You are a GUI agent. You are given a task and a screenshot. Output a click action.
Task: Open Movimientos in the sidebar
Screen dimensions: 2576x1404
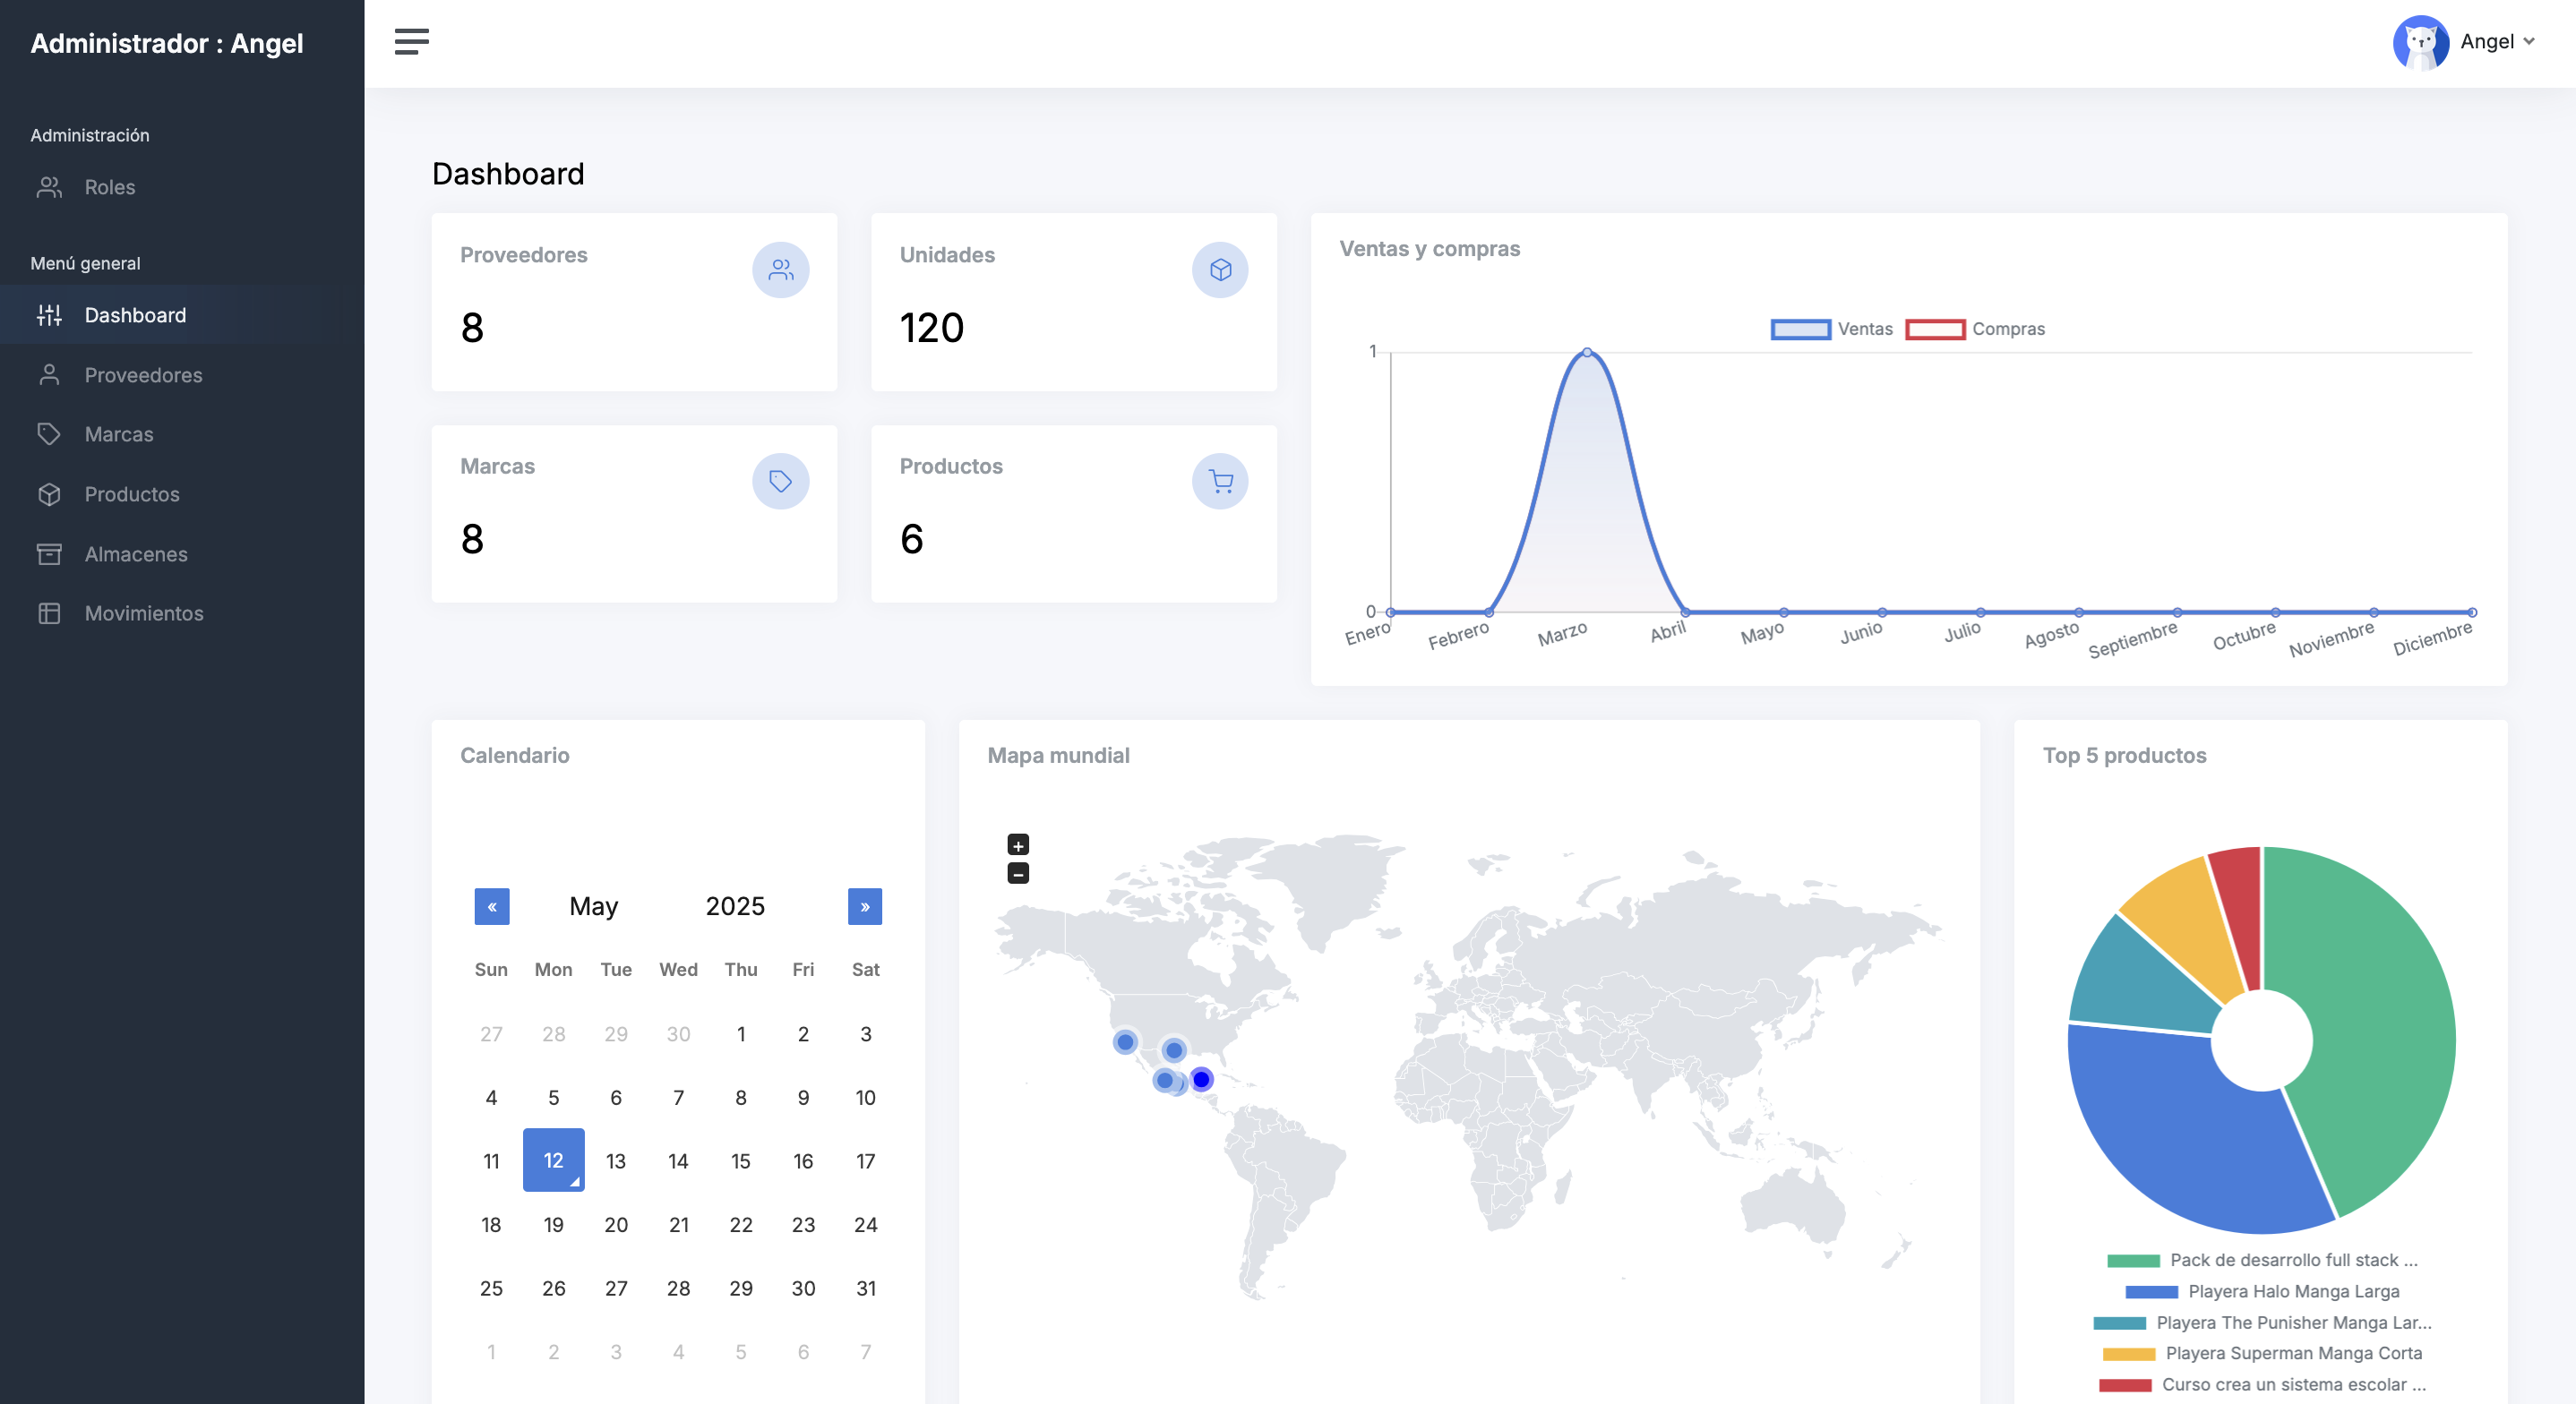pos(143,613)
